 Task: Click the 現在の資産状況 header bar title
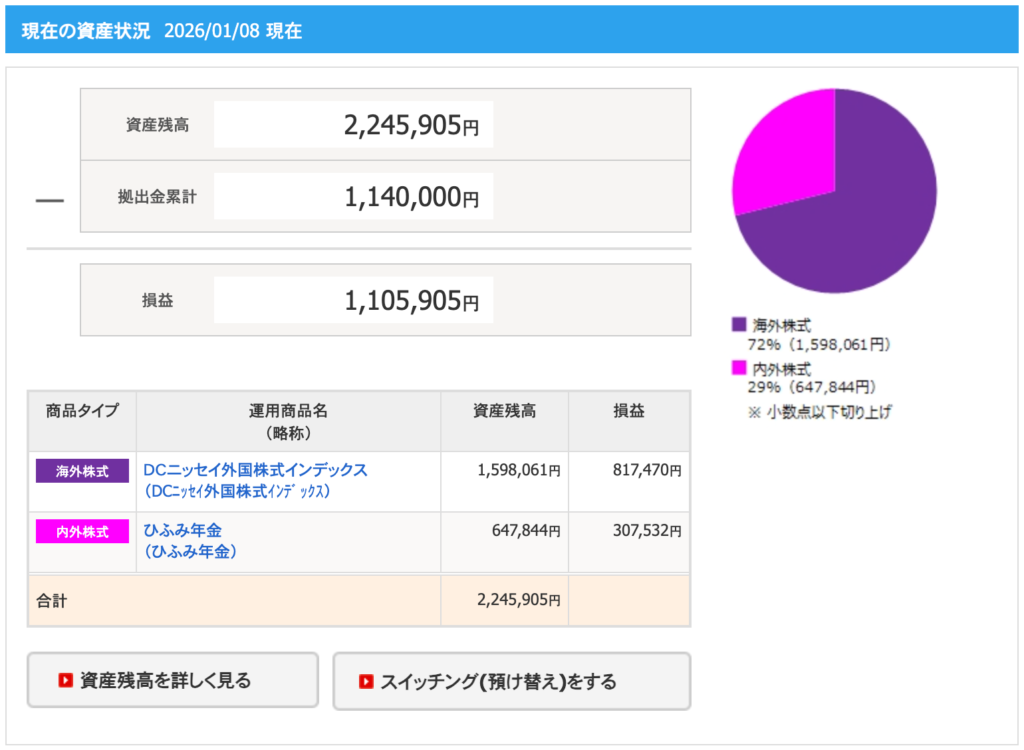pyautogui.click(x=86, y=30)
